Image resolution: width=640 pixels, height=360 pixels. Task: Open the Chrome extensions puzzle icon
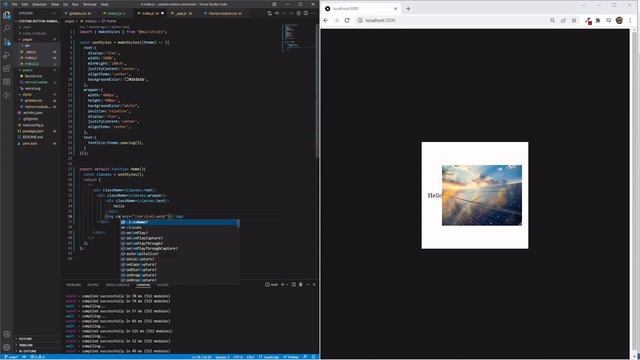pyautogui.click(x=598, y=20)
